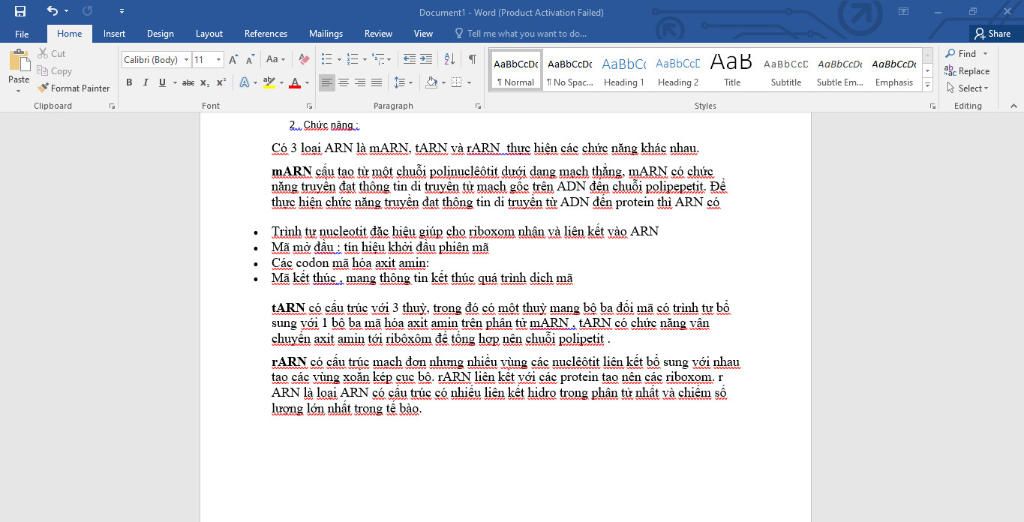Copy the selection
1024x522 pixels.
tap(54, 71)
